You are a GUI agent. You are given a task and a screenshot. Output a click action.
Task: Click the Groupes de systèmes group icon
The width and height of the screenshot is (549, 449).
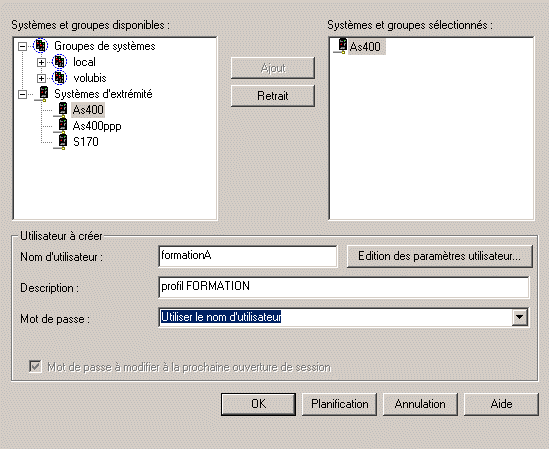click(41, 46)
